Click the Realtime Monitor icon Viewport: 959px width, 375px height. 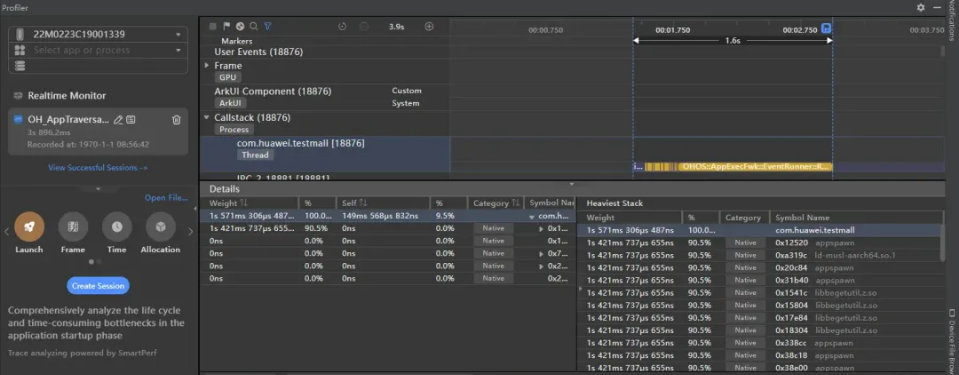pos(18,96)
